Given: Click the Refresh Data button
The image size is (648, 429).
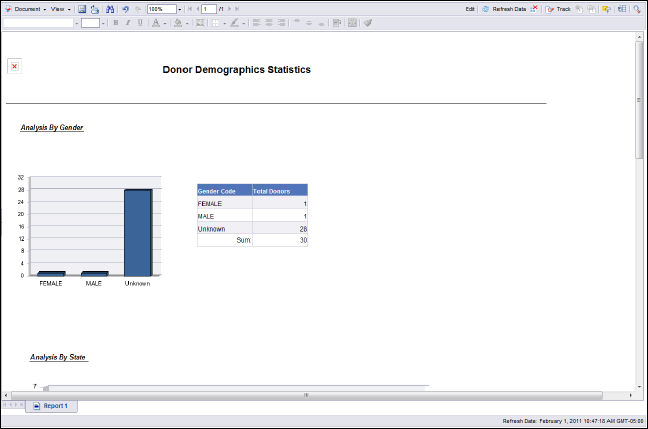Looking at the screenshot, I should pyautogui.click(x=503, y=8).
